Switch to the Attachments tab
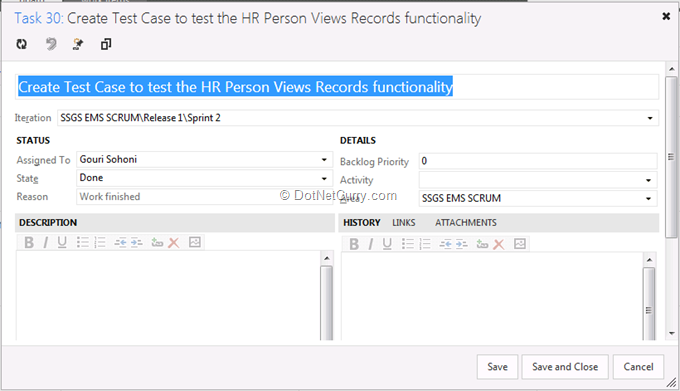 point(466,223)
